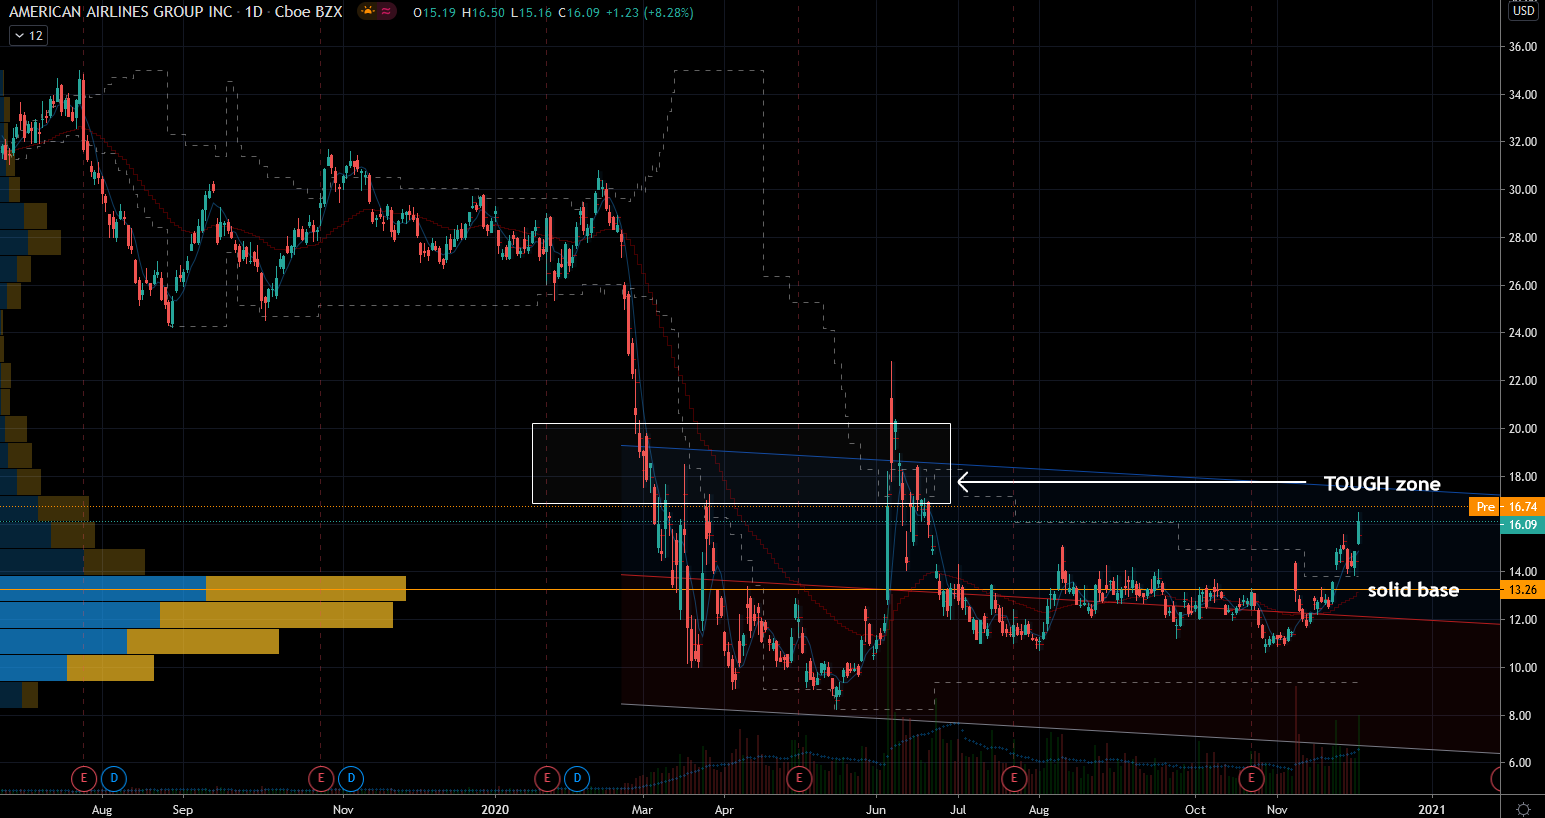Open the dividend marker above Nov 2019
The width and height of the screenshot is (1545, 818).
pyautogui.click(x=351, y=777)
